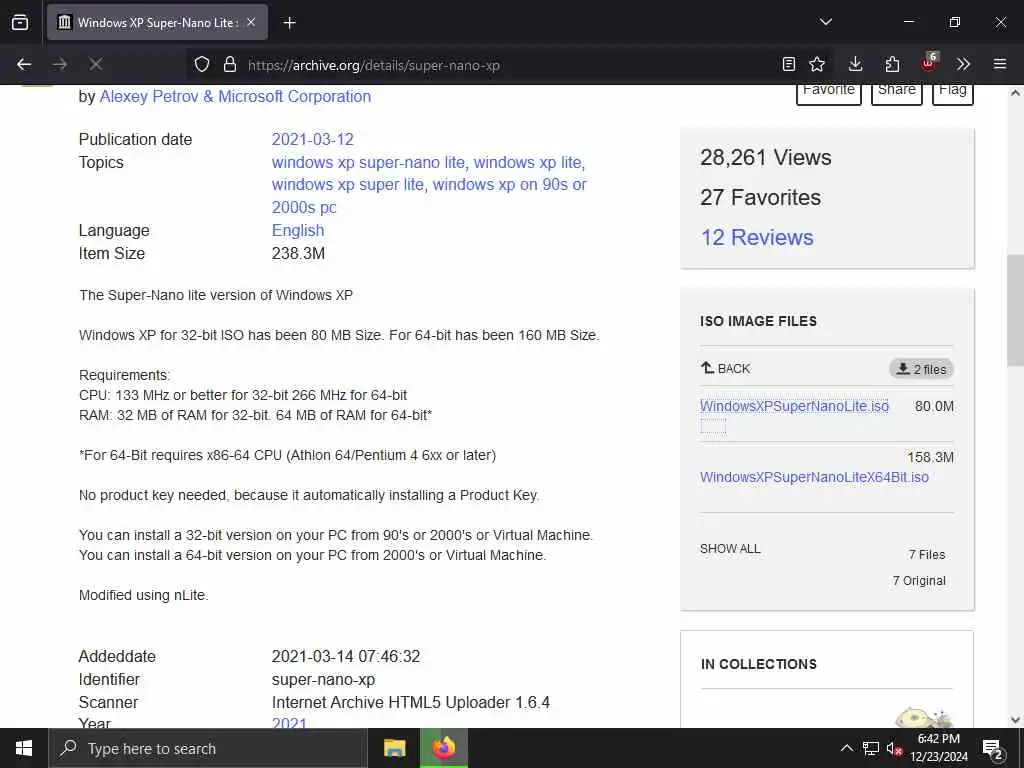
Task: Click the forward navigation arrow
Action: tap(60, 64)
